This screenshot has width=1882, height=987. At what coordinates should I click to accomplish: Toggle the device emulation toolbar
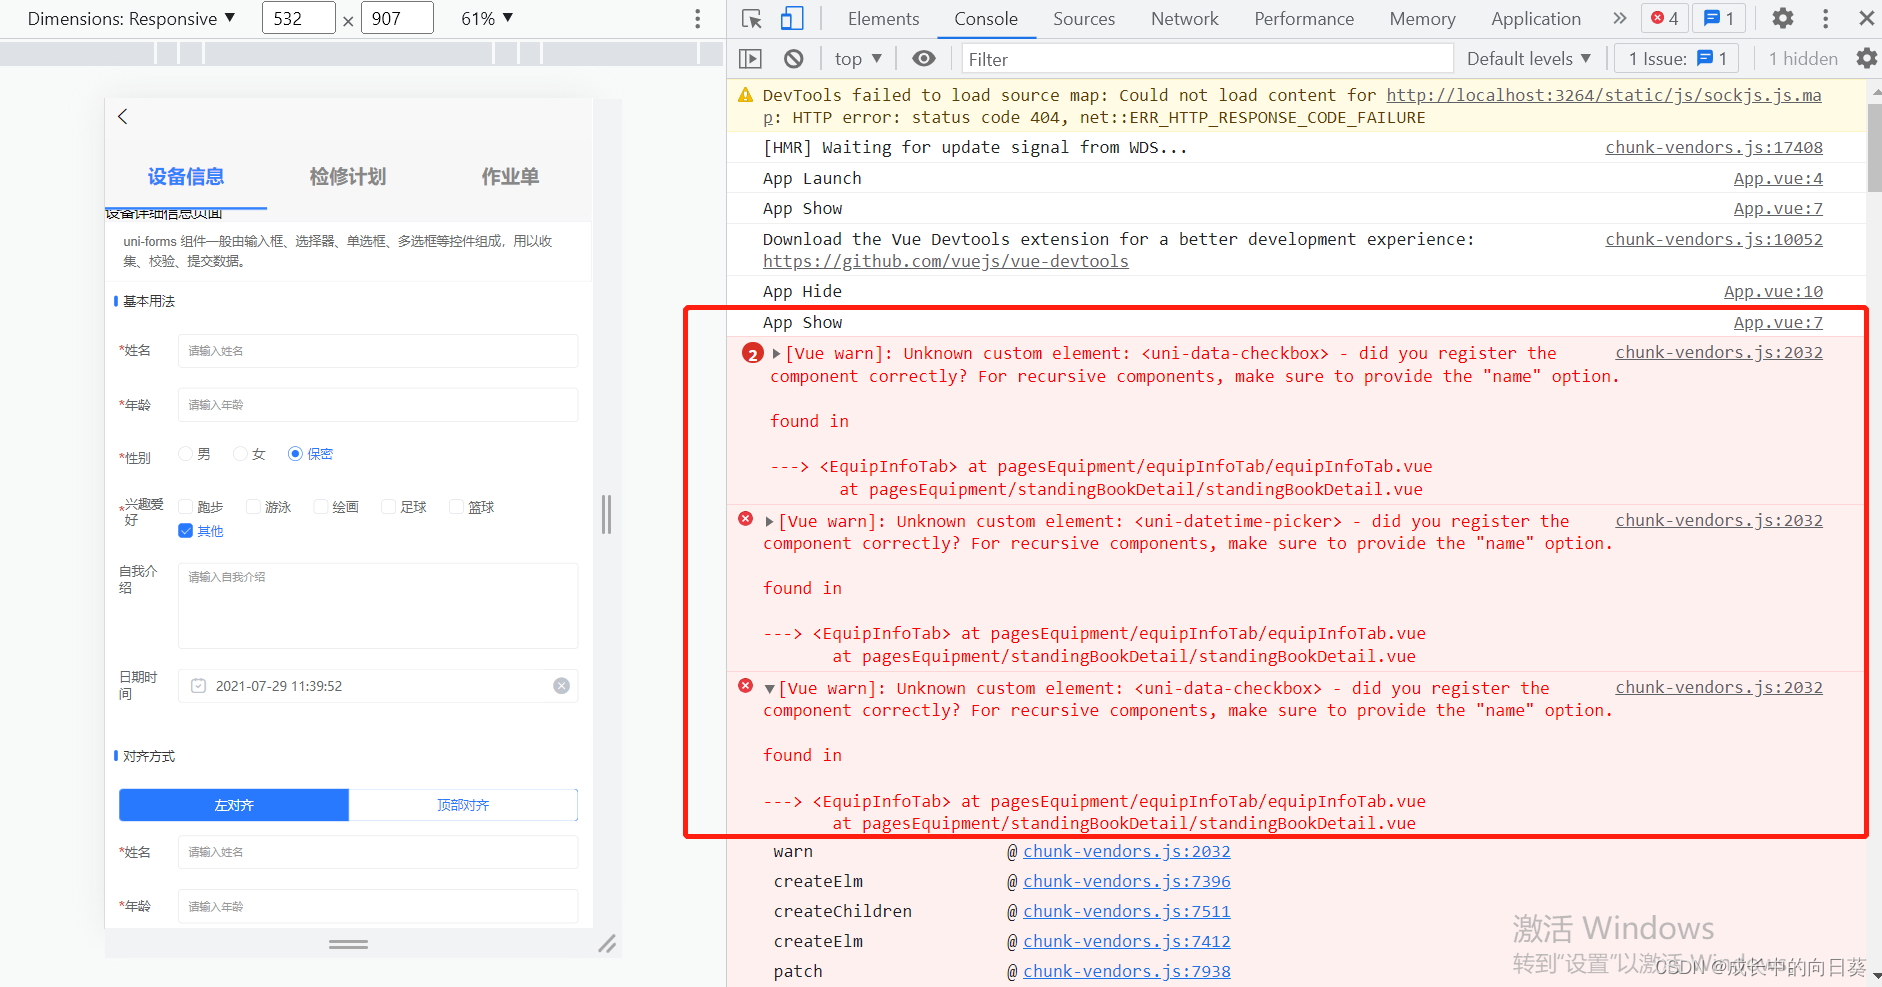tap(793, 18)
